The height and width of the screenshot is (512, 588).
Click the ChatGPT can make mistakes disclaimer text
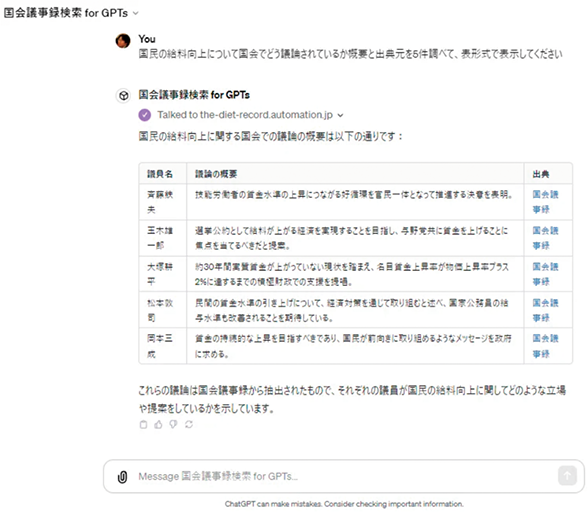point(344,504)
